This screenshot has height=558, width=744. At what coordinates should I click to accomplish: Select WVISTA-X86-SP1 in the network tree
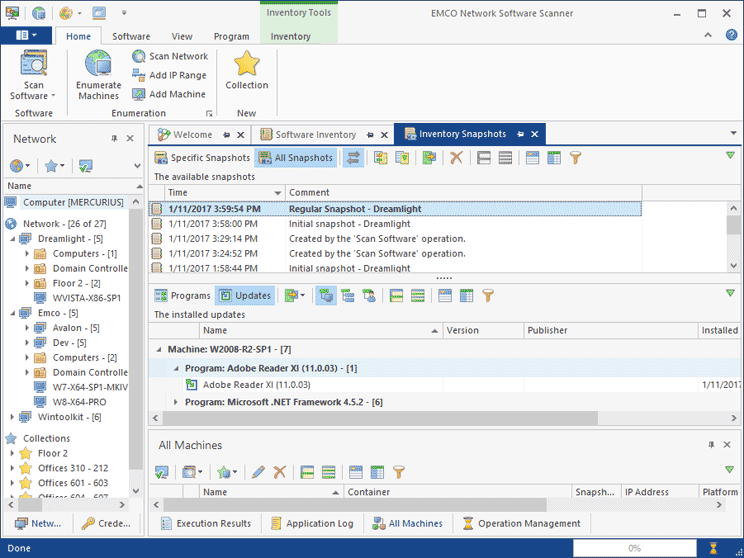(86, 298)
